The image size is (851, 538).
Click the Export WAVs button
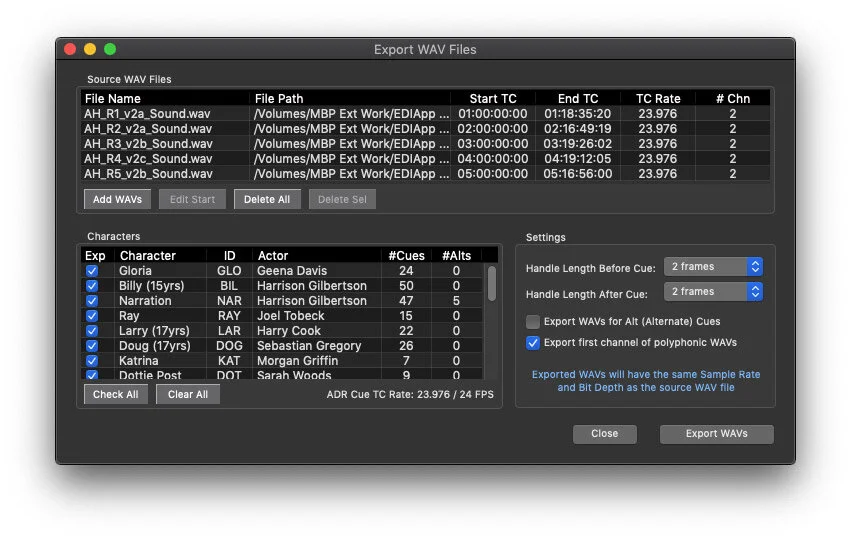pyautogui.click(x=716, y=434)
